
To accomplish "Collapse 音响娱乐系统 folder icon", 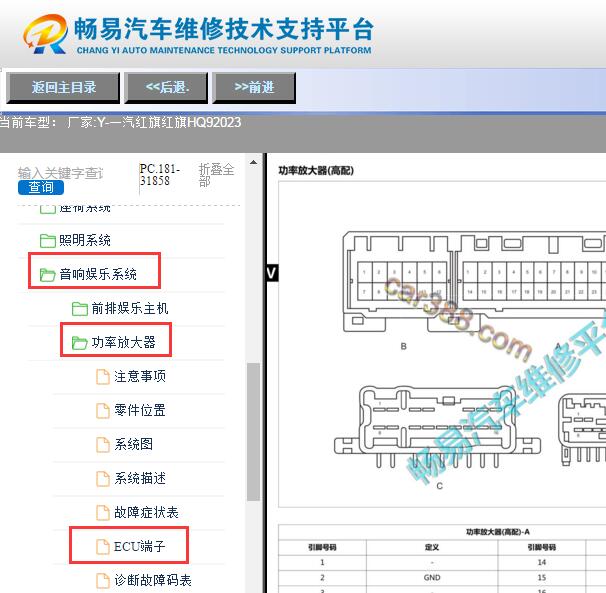I will coord(48,274).
